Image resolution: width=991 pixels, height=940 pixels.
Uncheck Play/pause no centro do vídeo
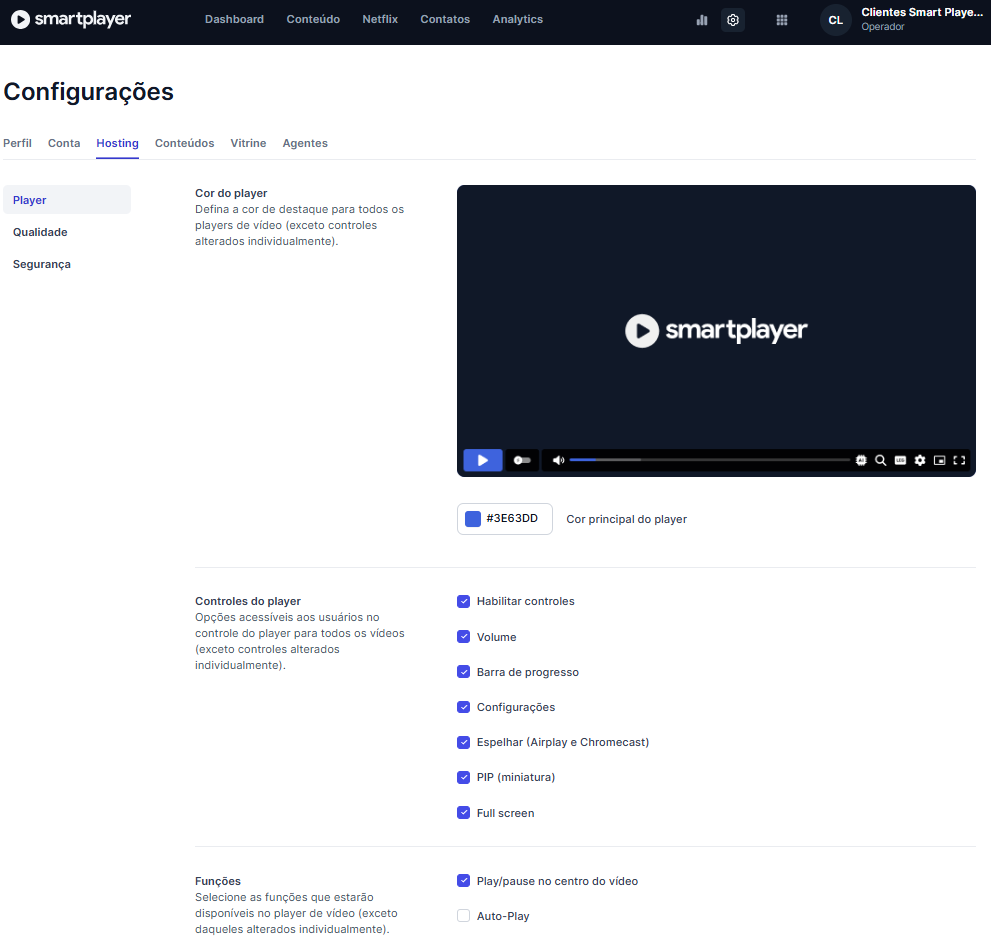463,881
